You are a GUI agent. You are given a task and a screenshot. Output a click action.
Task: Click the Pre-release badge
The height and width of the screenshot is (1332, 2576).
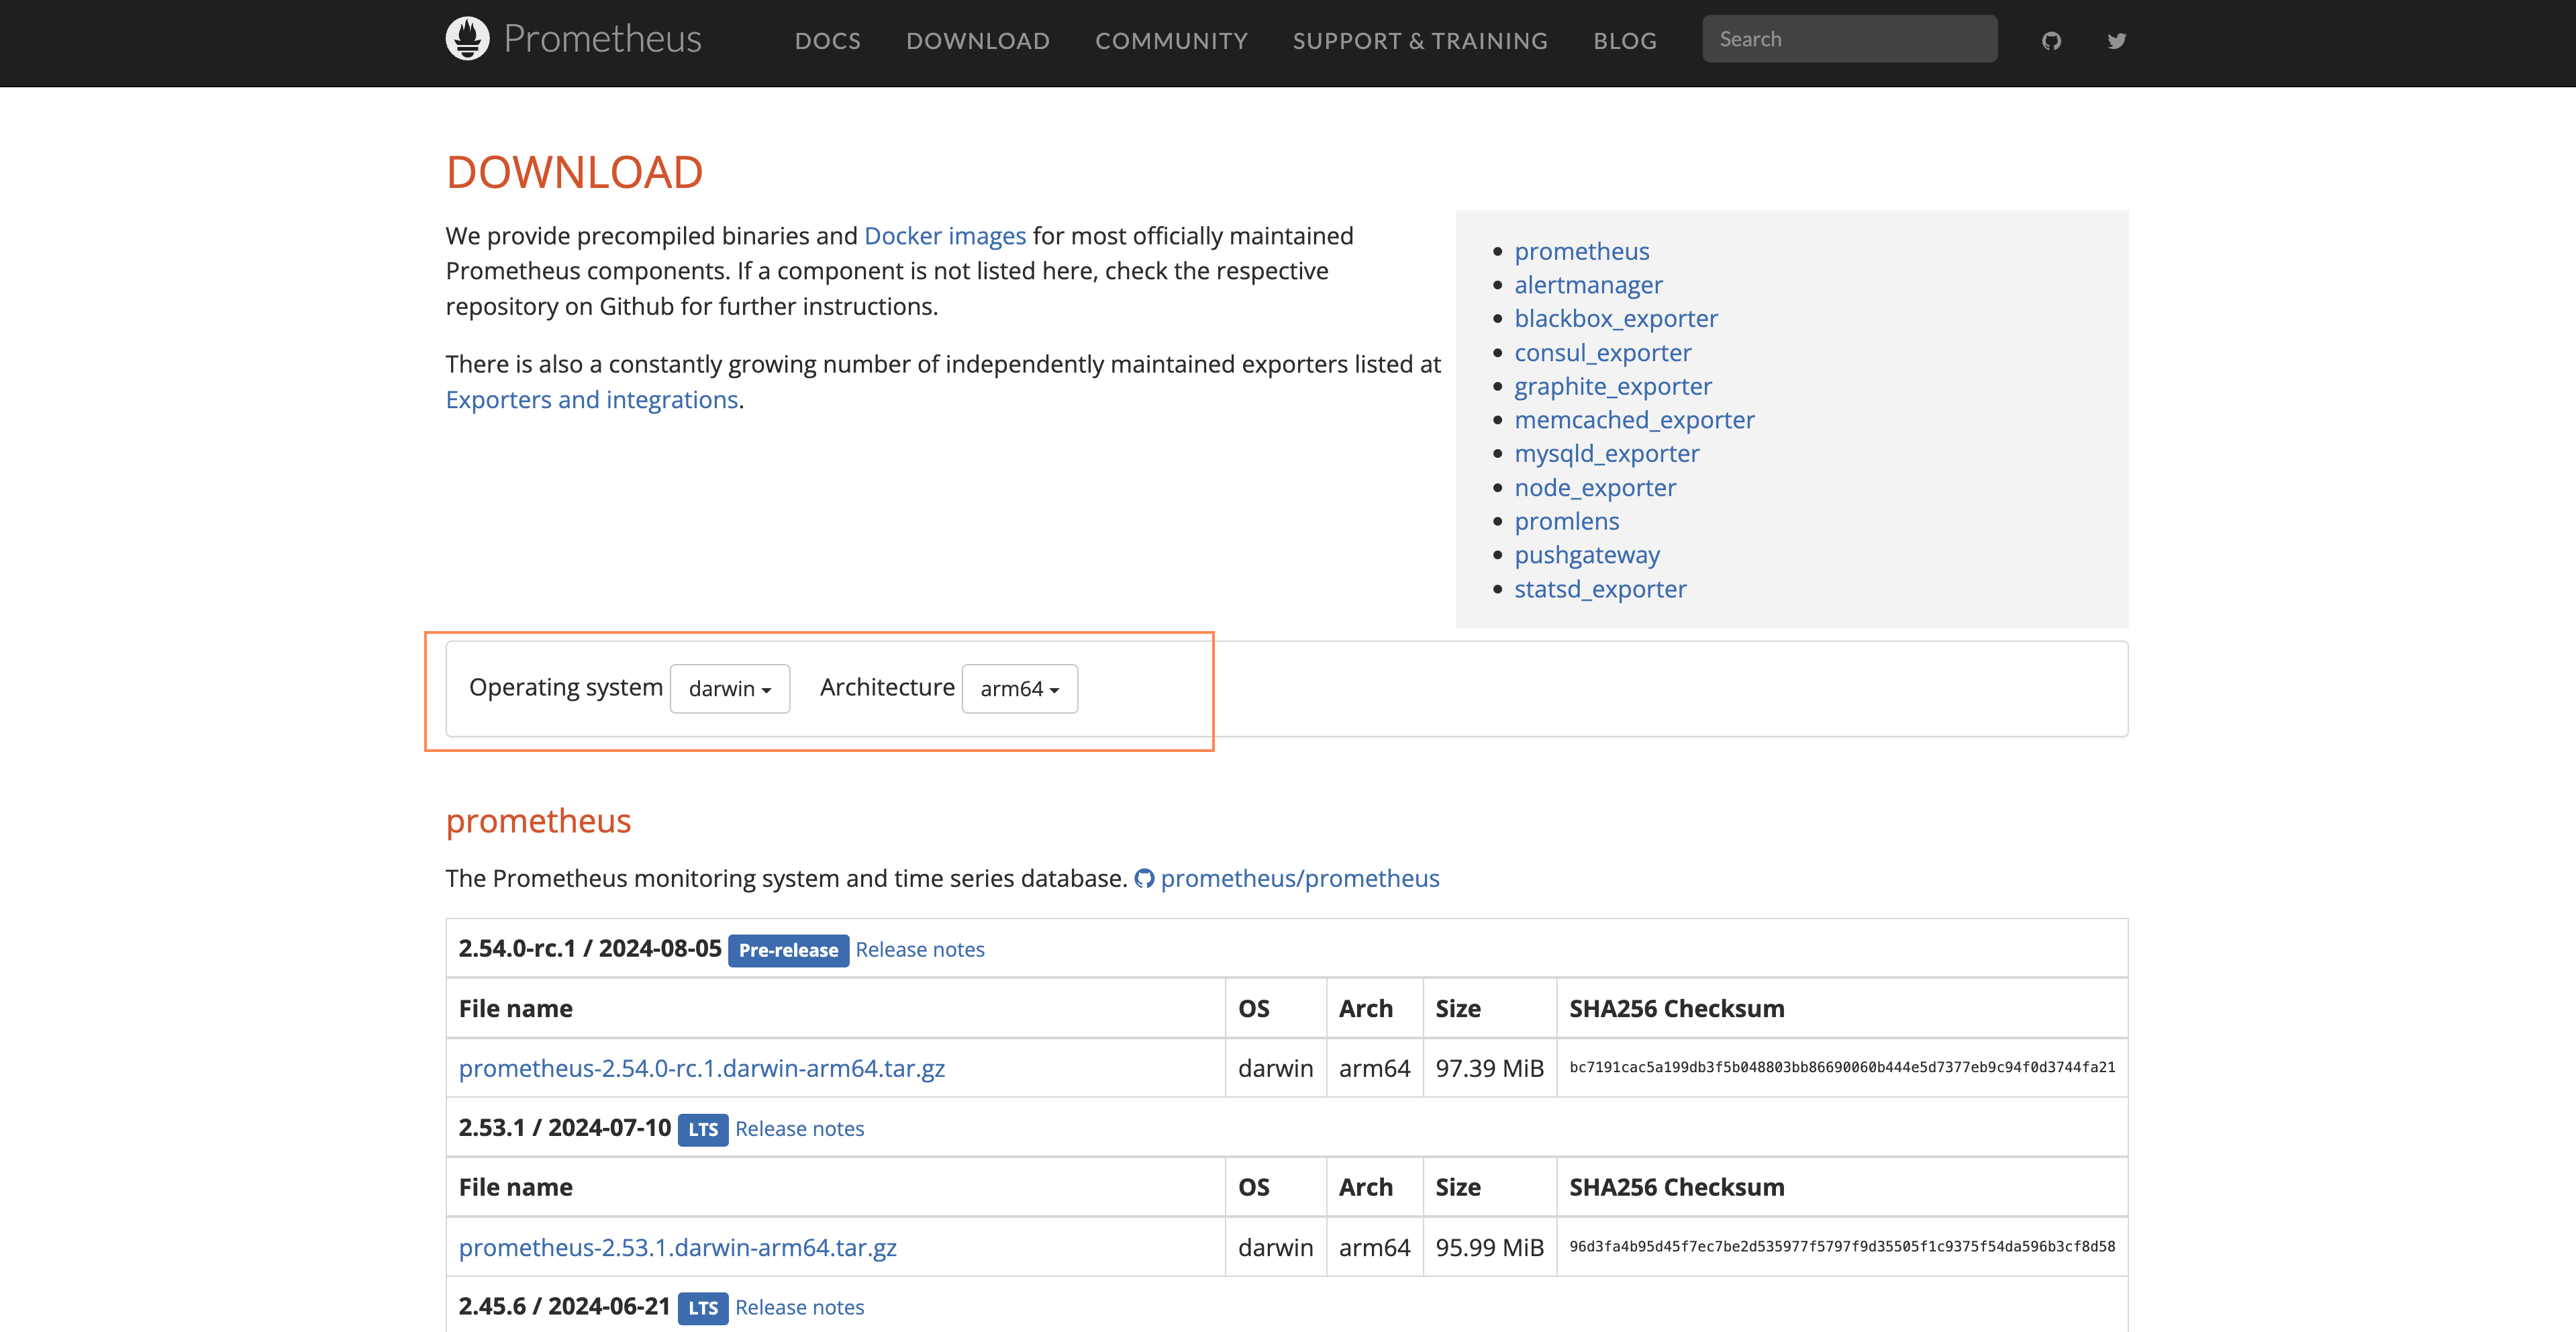(x=788, y=950)
